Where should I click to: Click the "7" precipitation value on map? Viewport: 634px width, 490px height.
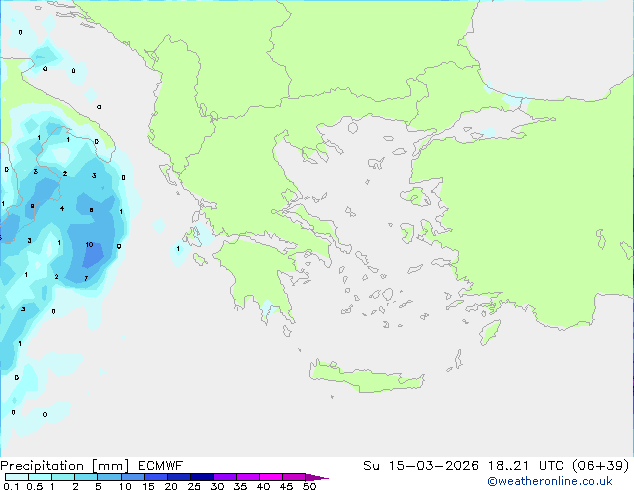[x=86, y=279]
